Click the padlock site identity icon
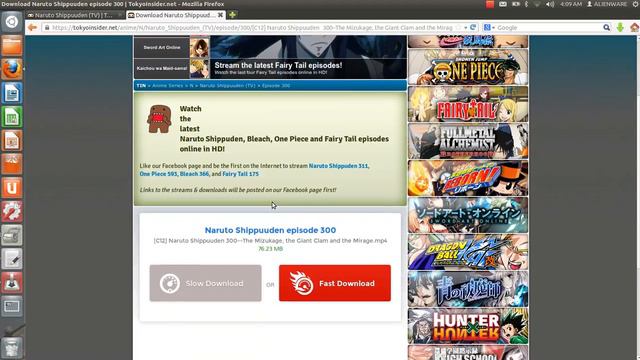This screenshot has width=640, height=360. (x=47, y=27)
